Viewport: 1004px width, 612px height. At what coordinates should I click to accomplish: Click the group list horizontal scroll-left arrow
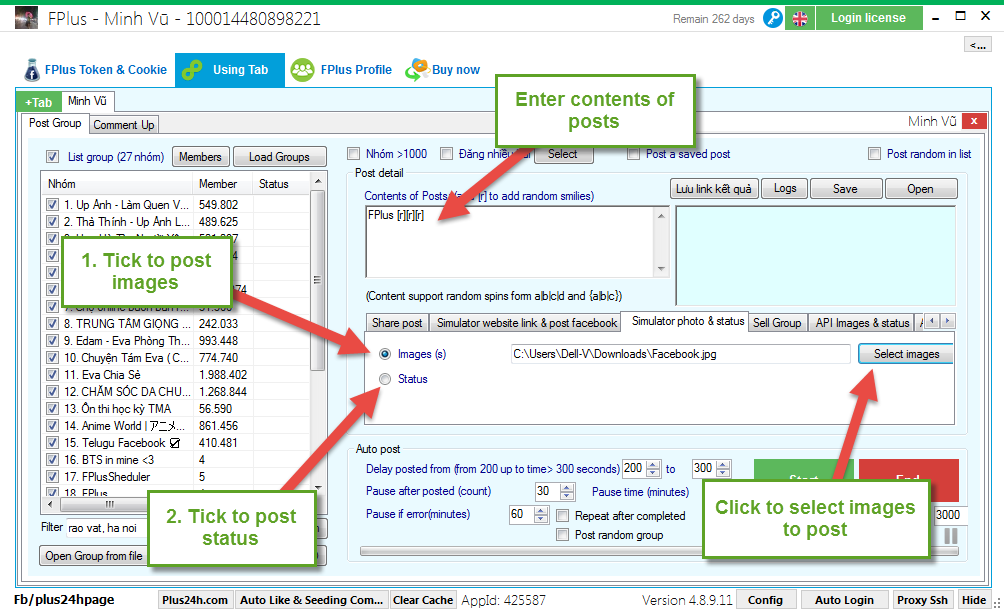coord(51,504)
